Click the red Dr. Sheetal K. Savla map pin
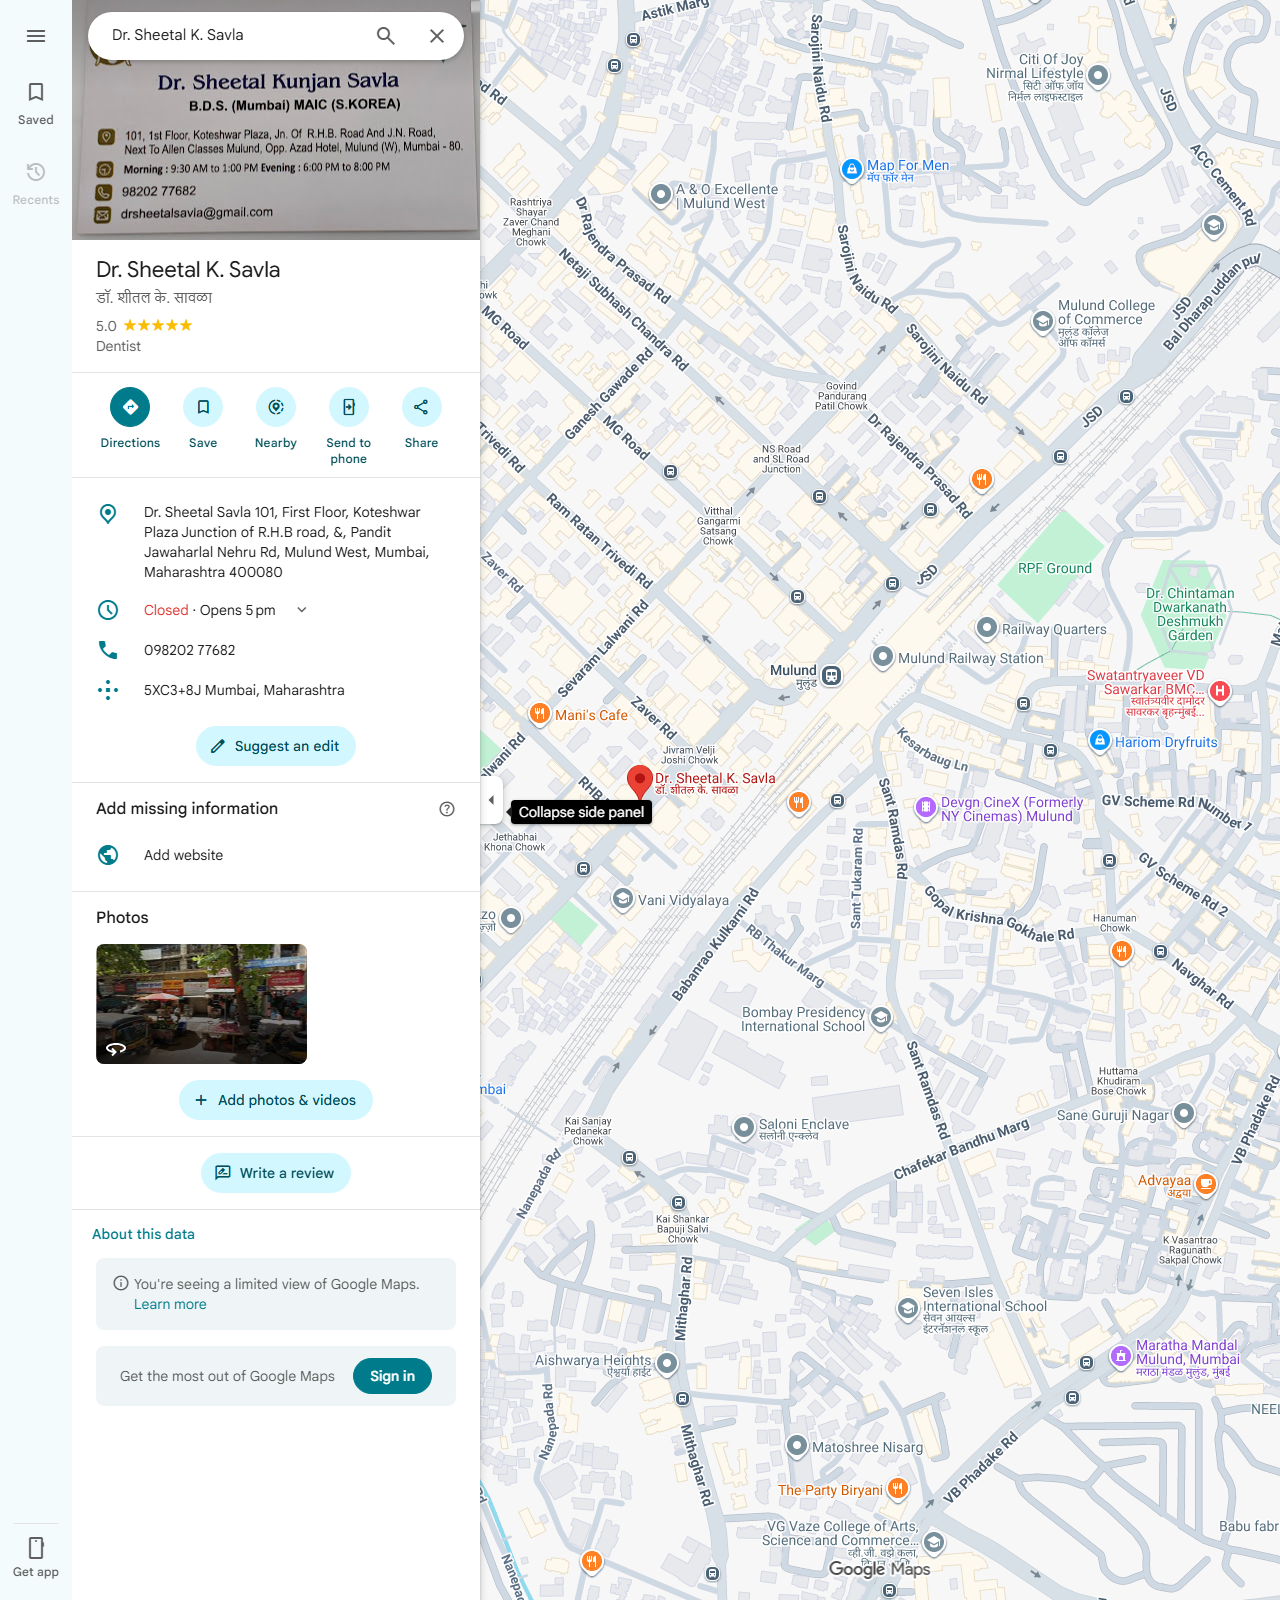 [x=640, y=783]
